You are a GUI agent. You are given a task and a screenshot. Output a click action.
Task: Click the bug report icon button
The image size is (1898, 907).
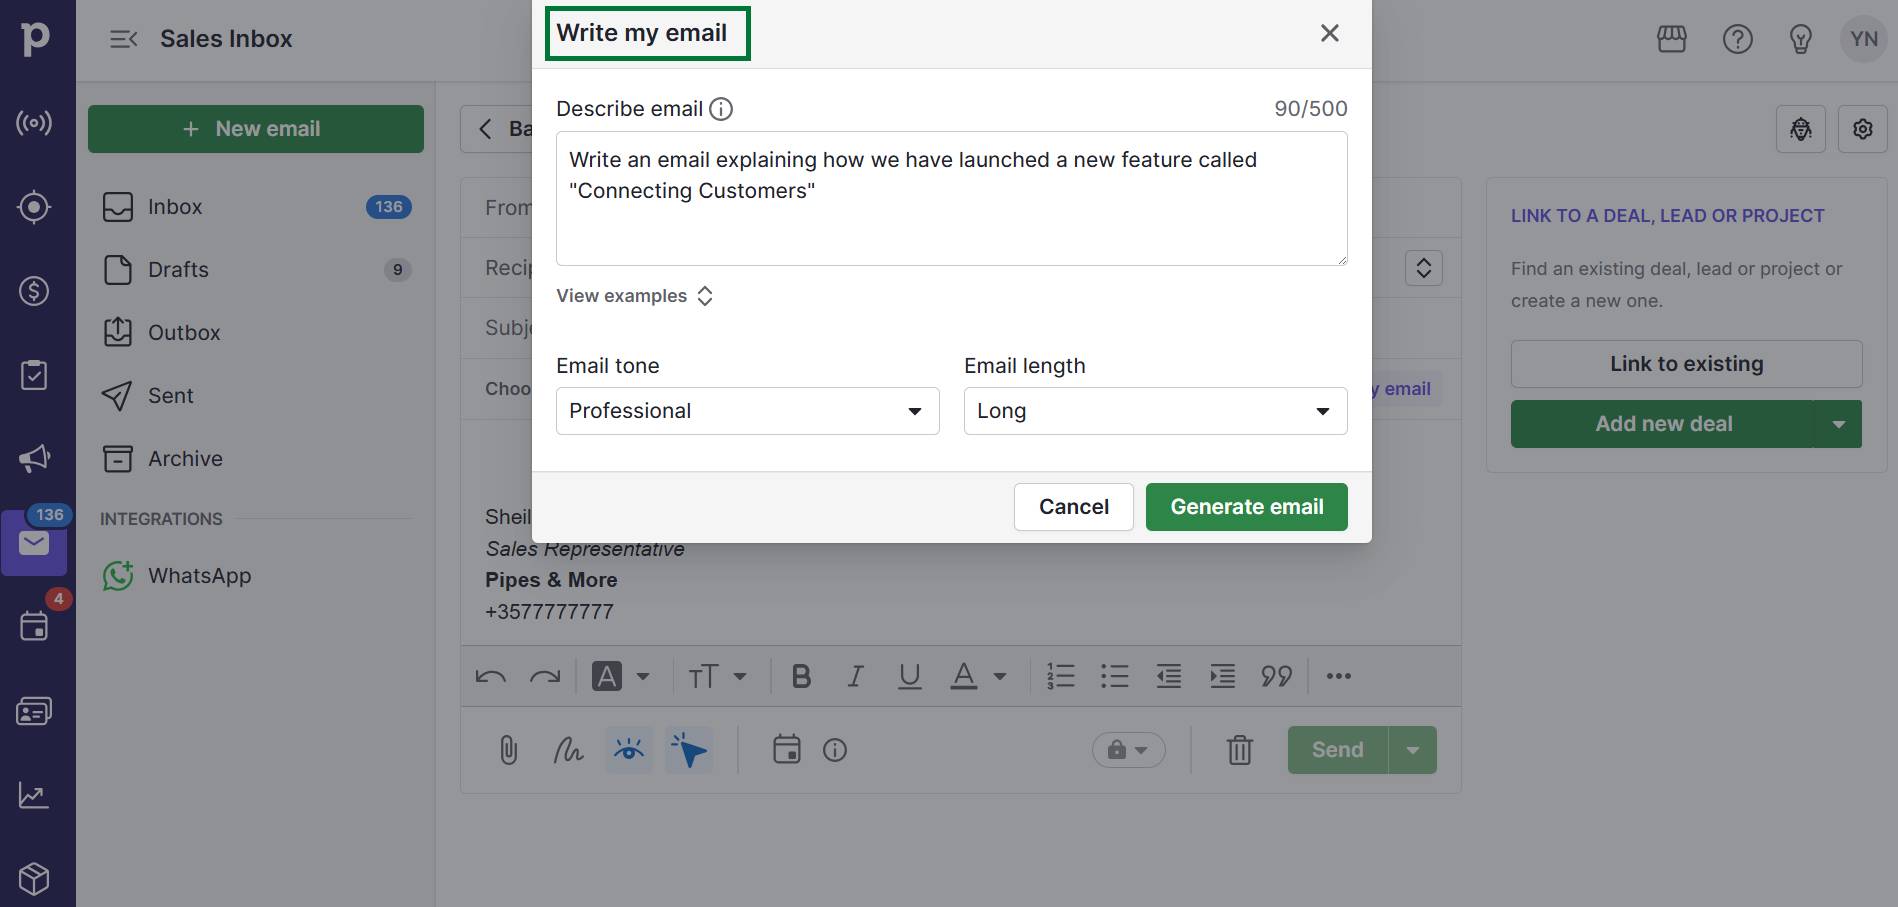[x=1801, y=129]
